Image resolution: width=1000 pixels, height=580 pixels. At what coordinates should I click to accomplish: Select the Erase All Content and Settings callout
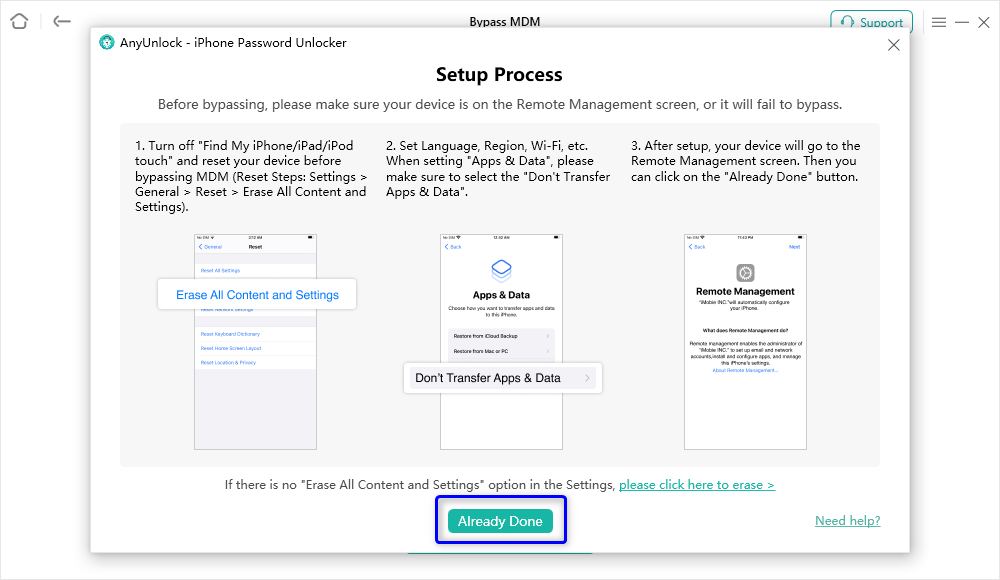(x=257, y=295)
